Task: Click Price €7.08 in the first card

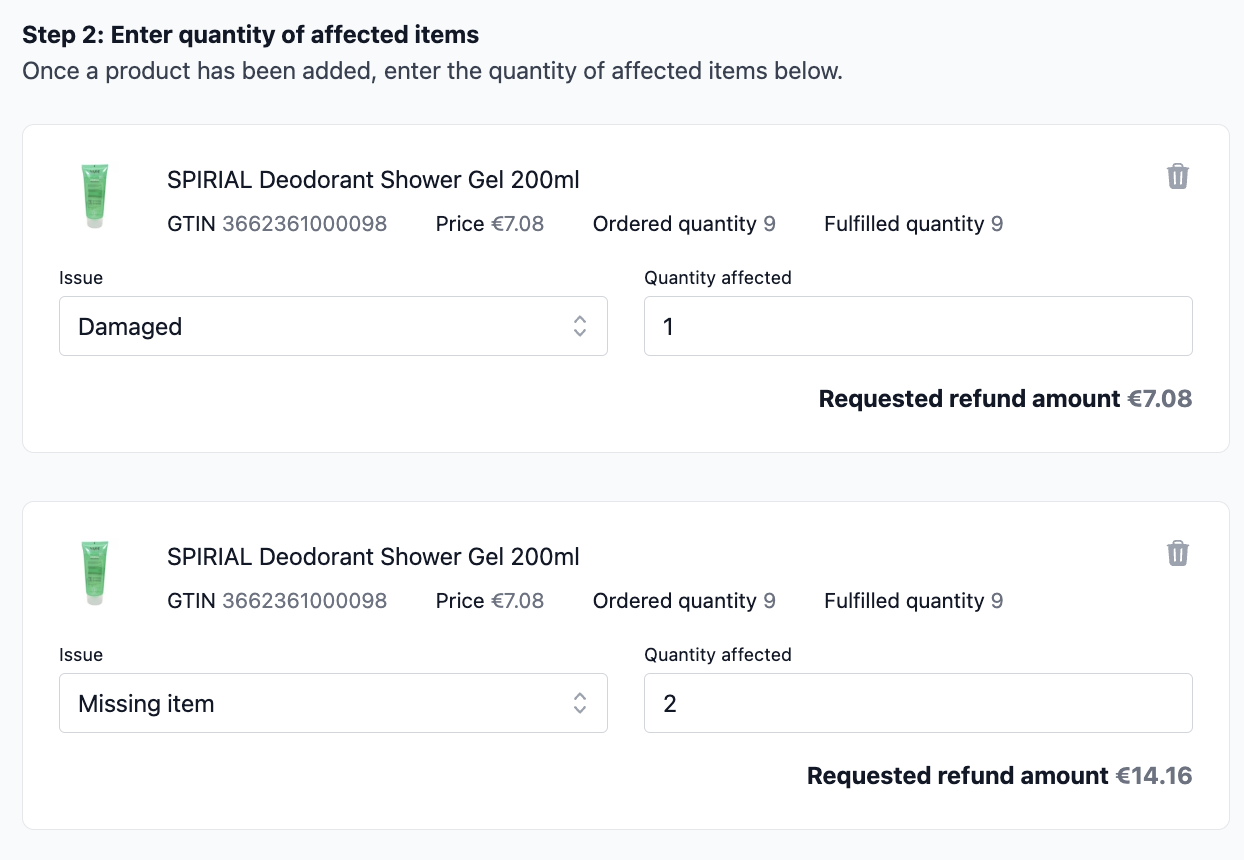Action: click(x=490, y=224)
